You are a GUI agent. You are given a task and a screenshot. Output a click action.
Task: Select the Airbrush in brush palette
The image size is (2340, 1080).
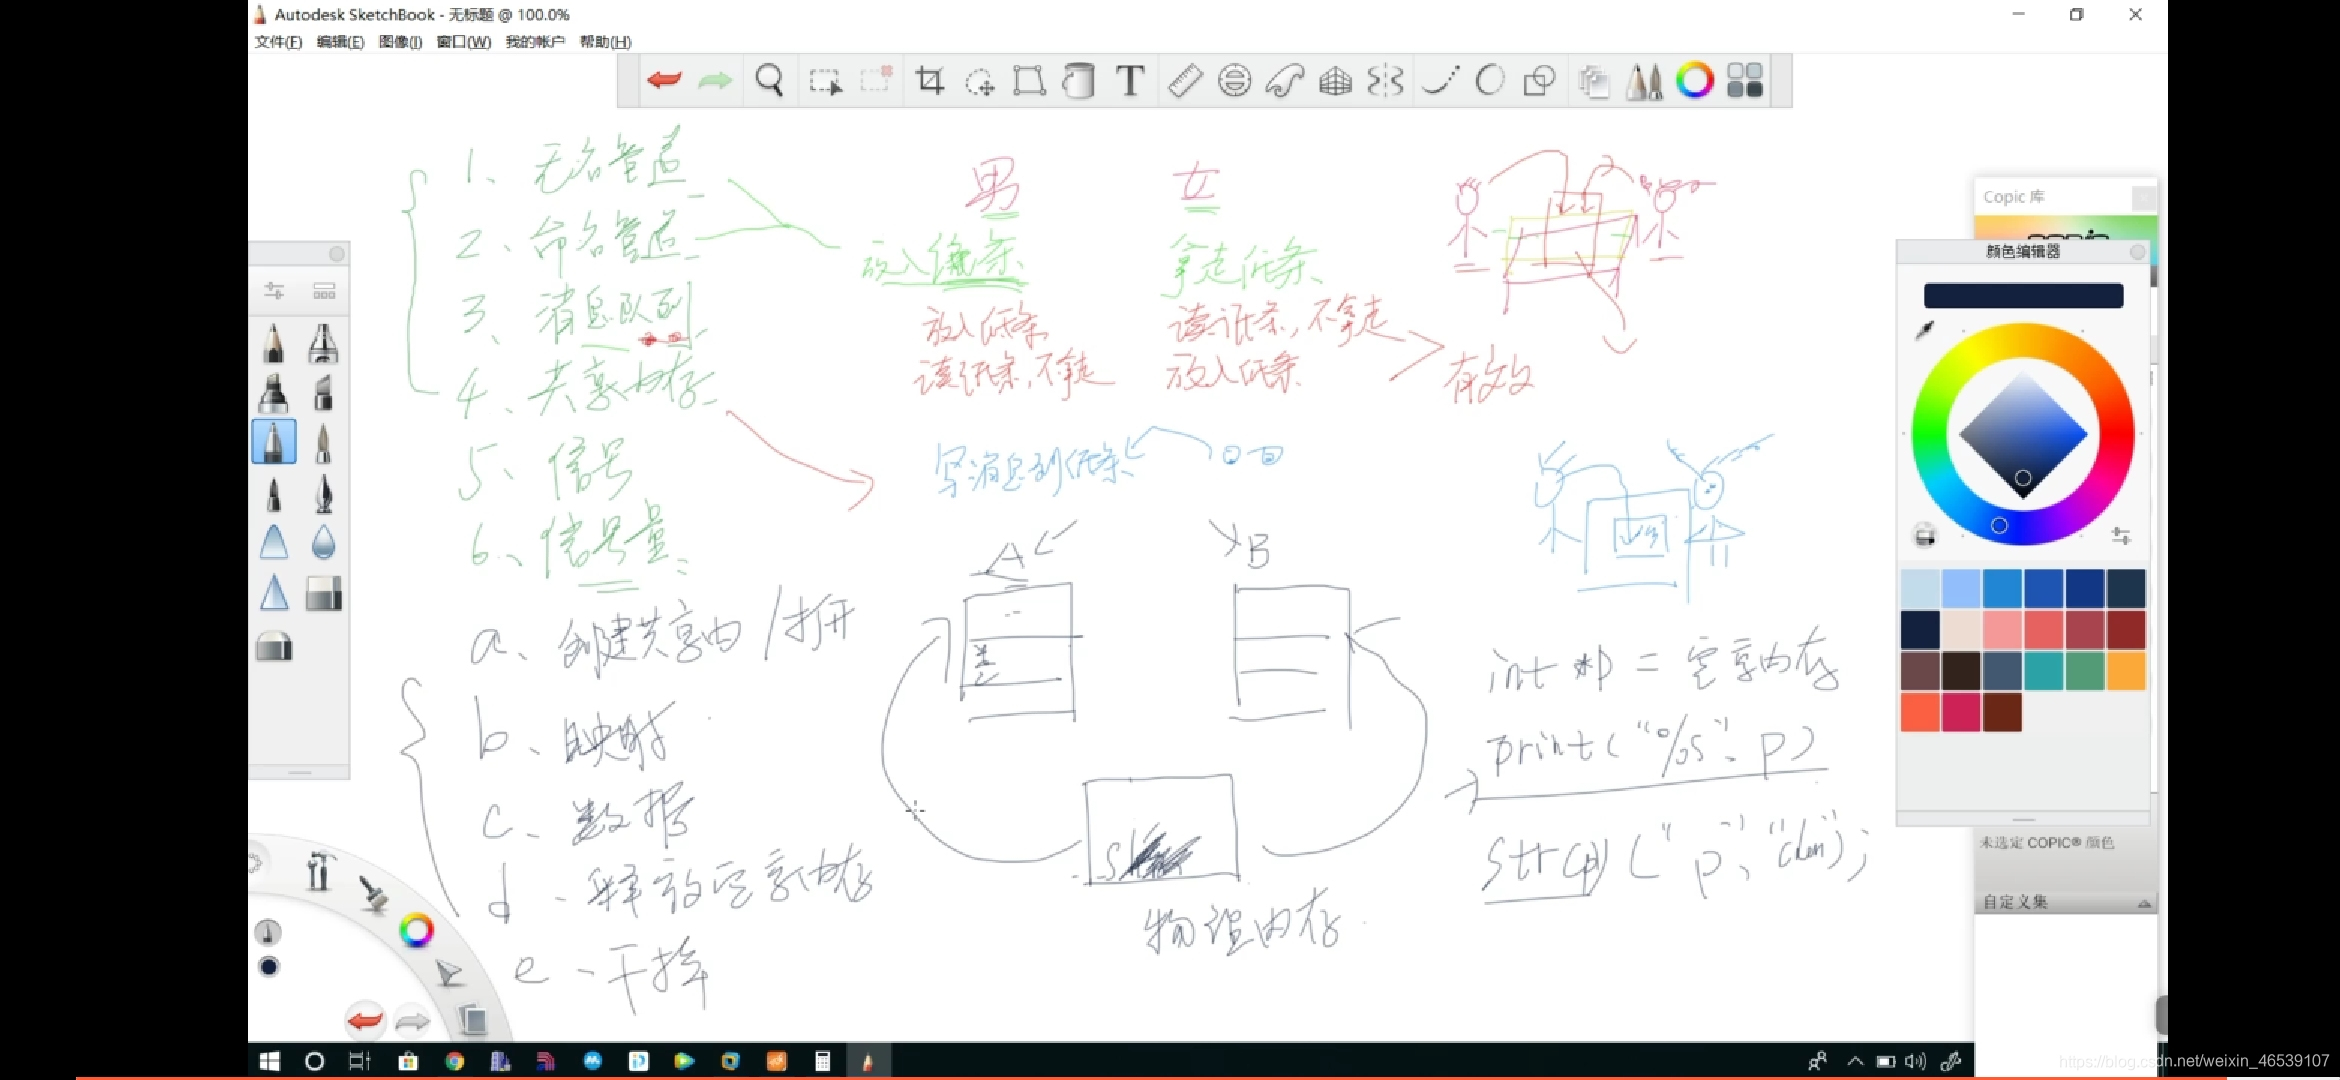pos(323,343)
